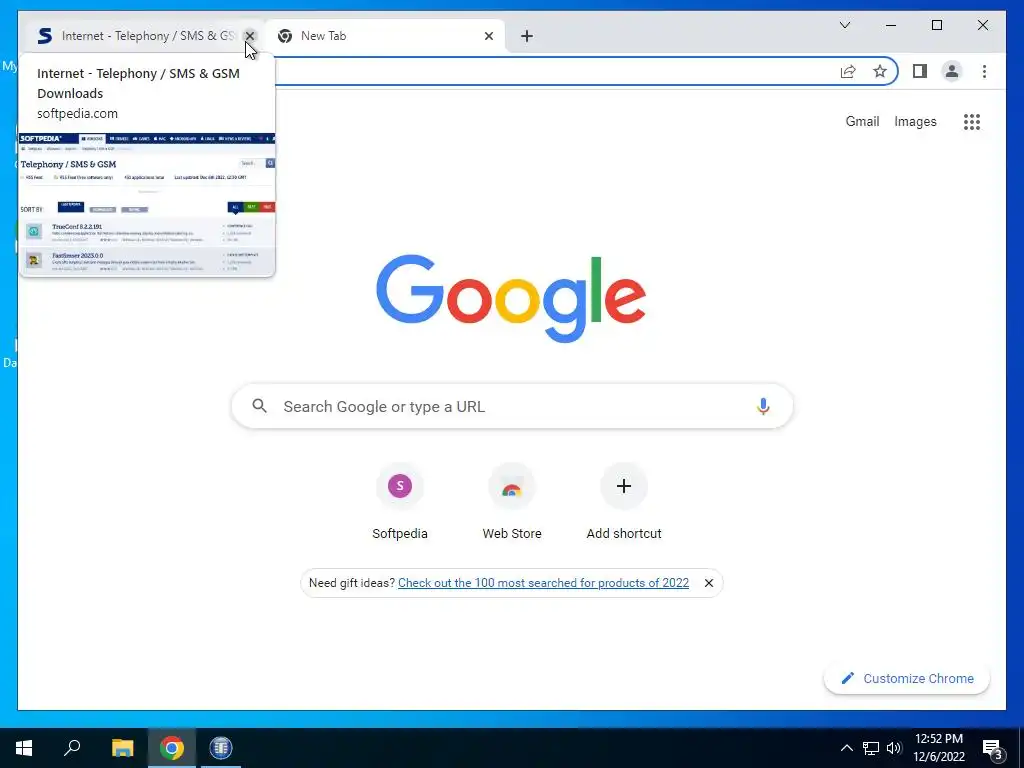1024x768 pixels.
Task: Open a new tab with plus button
Action: pyautogui.click(x=527, y=36)
